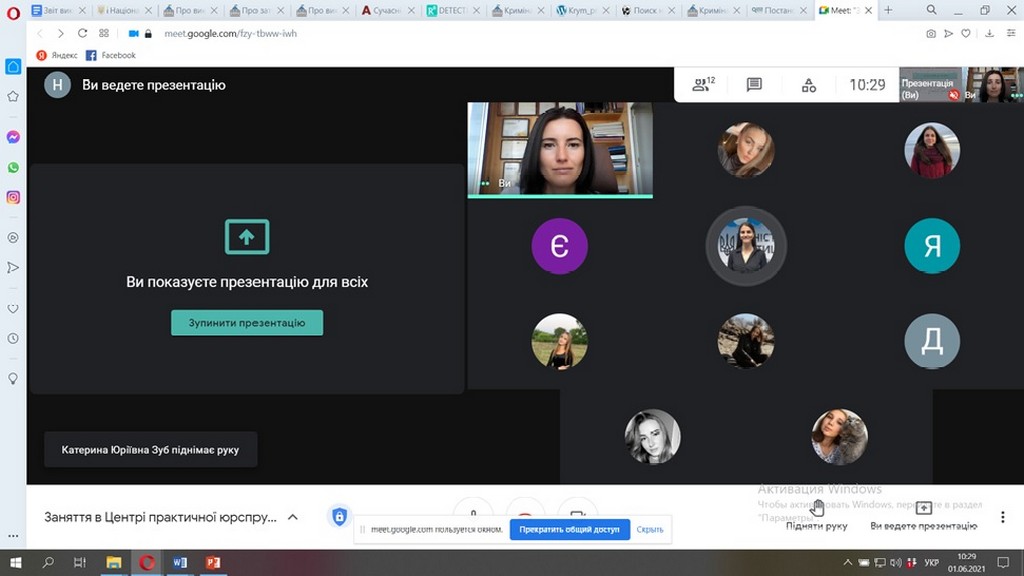Open Instagram in Opera sidebar
Image resolution: width=1024 pixels, height=576 pixels.
pyautogui.click(x=13, y=197)
